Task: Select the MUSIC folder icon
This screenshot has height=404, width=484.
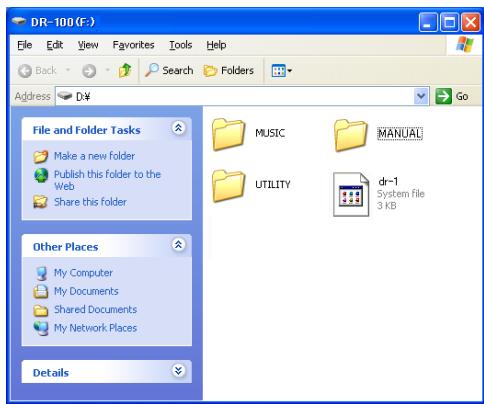Action: (x=229, y=135)
